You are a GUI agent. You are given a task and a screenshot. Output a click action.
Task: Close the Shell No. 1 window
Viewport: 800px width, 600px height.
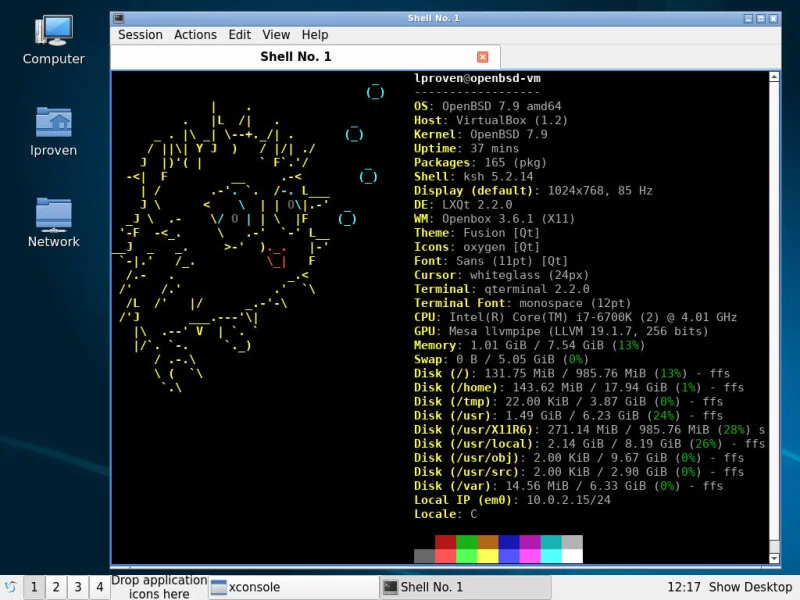773,18
